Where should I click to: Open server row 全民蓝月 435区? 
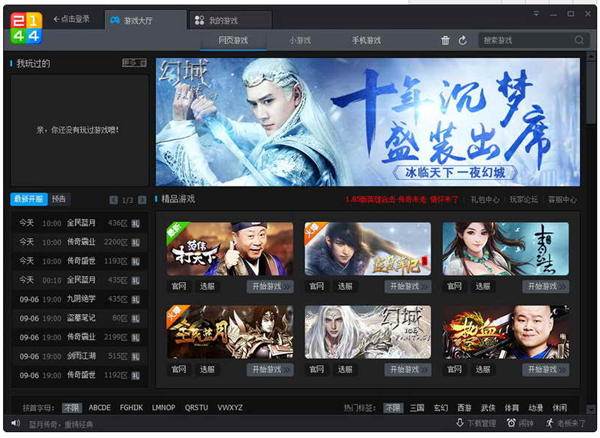coord(80,280)
